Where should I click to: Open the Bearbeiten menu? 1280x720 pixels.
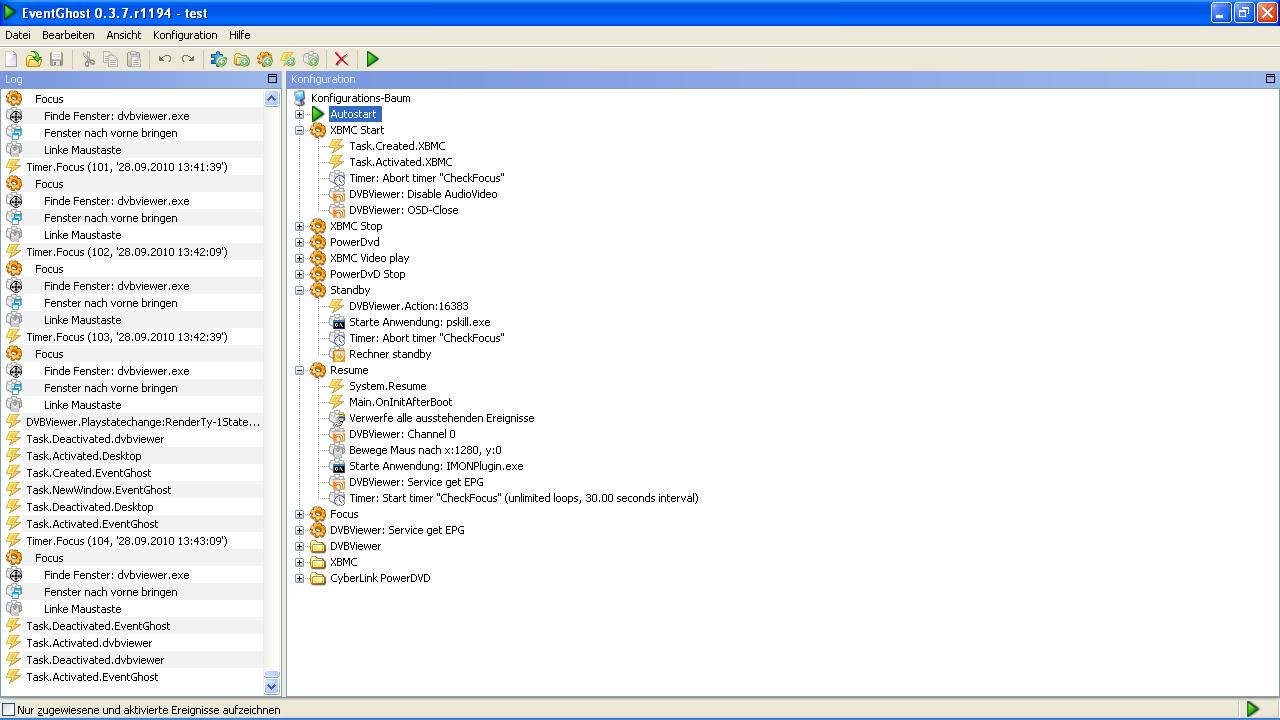(x=68, y=35)
